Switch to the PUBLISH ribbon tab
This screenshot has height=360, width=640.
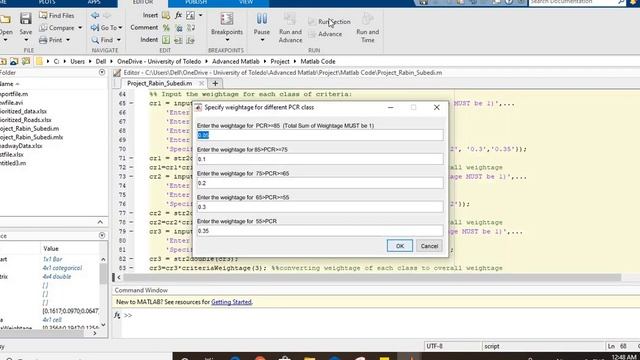coord(196,2)
